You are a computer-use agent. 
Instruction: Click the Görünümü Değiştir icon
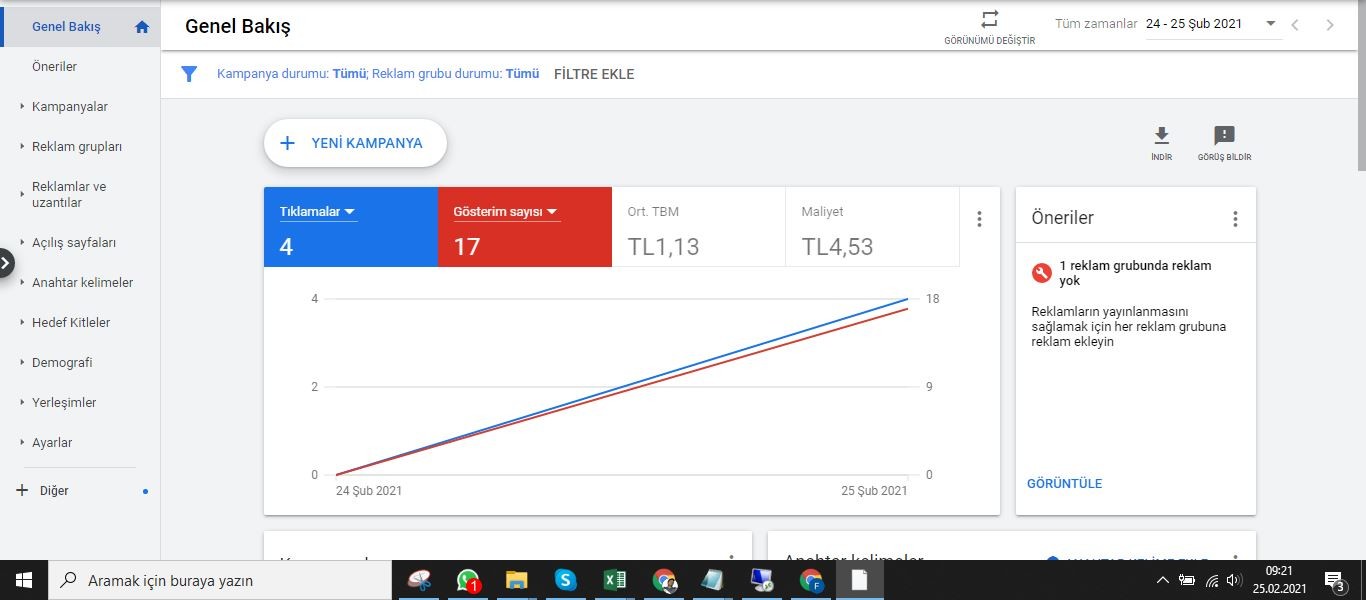989,19
